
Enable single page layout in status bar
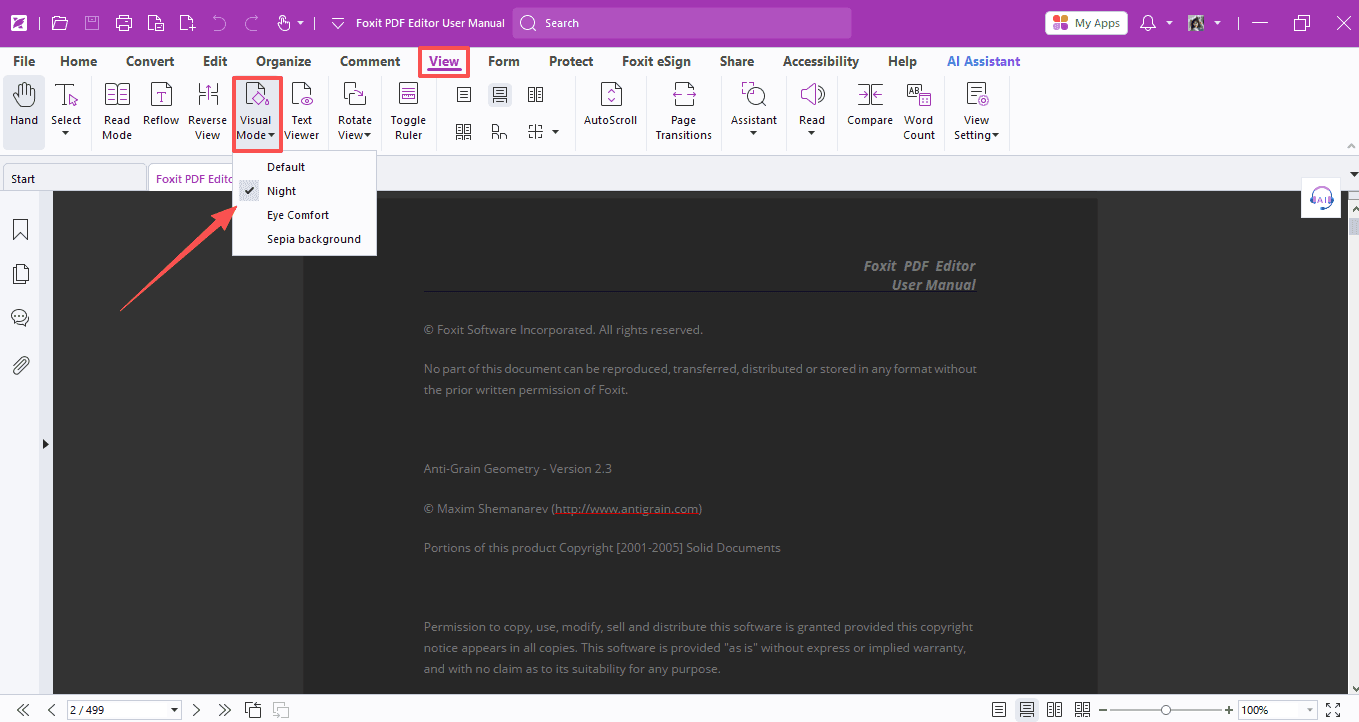pyautogui.click(x=999, y=710)
